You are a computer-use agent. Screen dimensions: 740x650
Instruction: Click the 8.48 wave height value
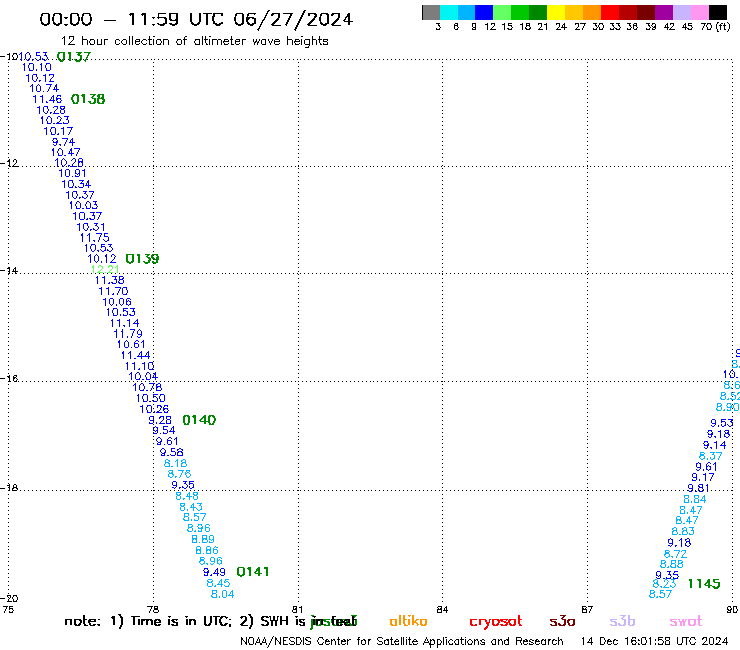point(187,496)
